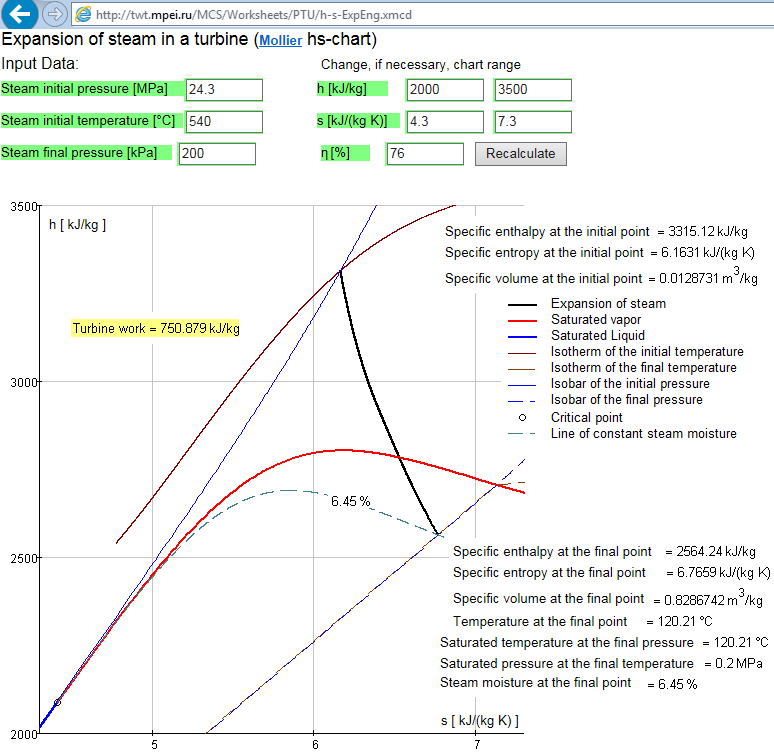Click the h maximum range field 3500
This screenshot has width=774, height=756.
point(533,90)
